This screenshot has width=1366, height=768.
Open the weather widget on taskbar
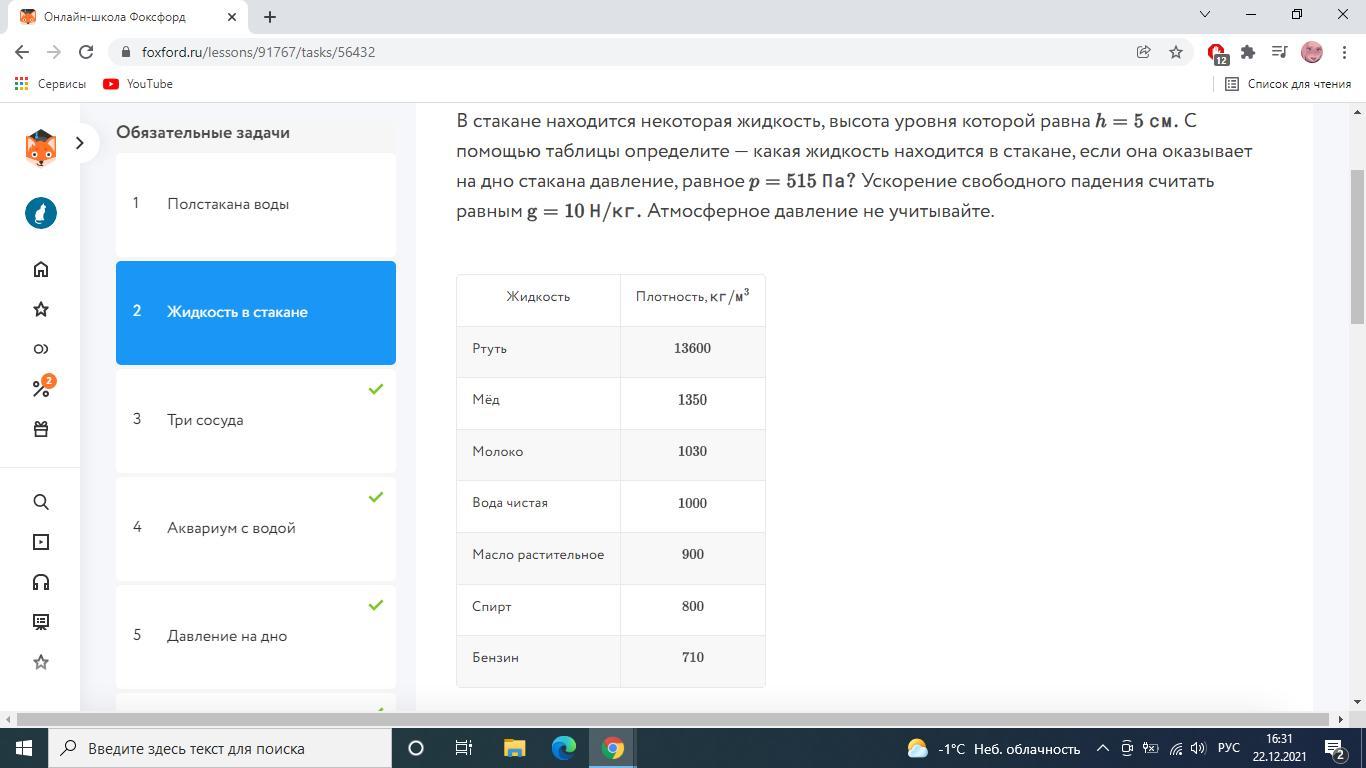pyautogui.click(x=993, y=748)
